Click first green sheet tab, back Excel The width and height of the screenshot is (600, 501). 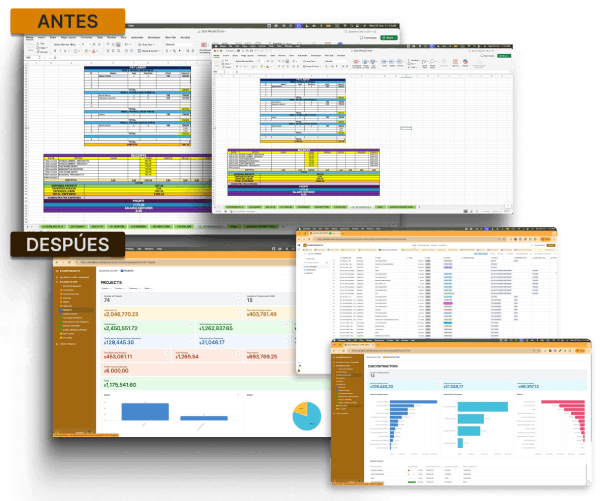[x=52, y=227]
